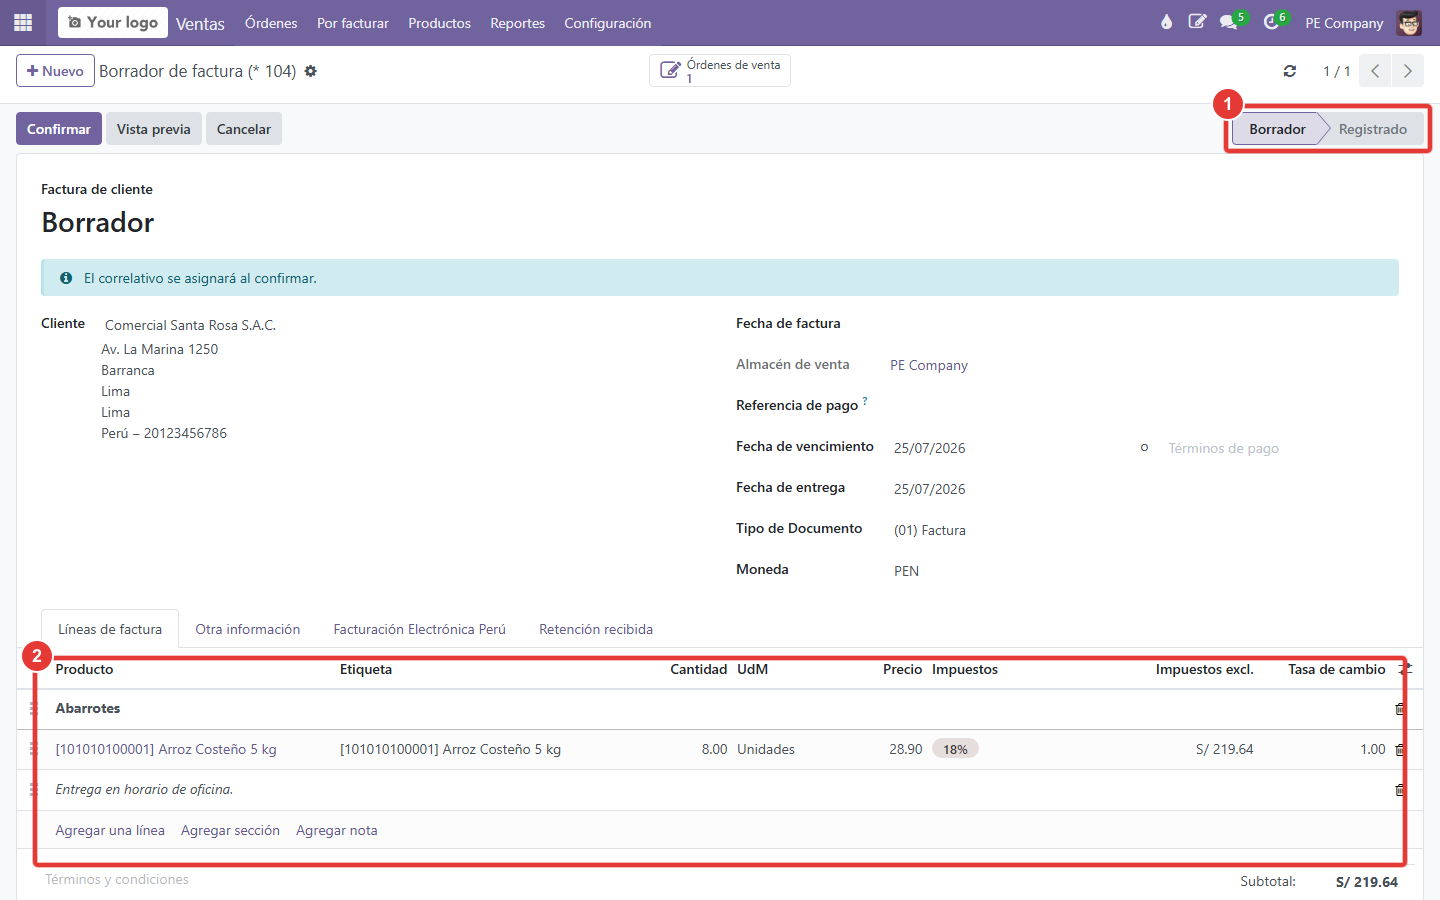This screenshot has width=1440, height=900.
Task: Delete the Arroz Costeño line with trash icon
Action: click(1400, 749)
